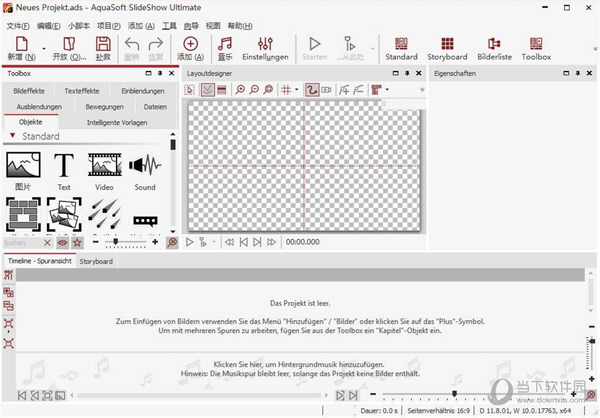Image resolution: width=600 pixels, height=418 pixels.
Task: Play the preview in Layoutdesigner
Action: 189,242
